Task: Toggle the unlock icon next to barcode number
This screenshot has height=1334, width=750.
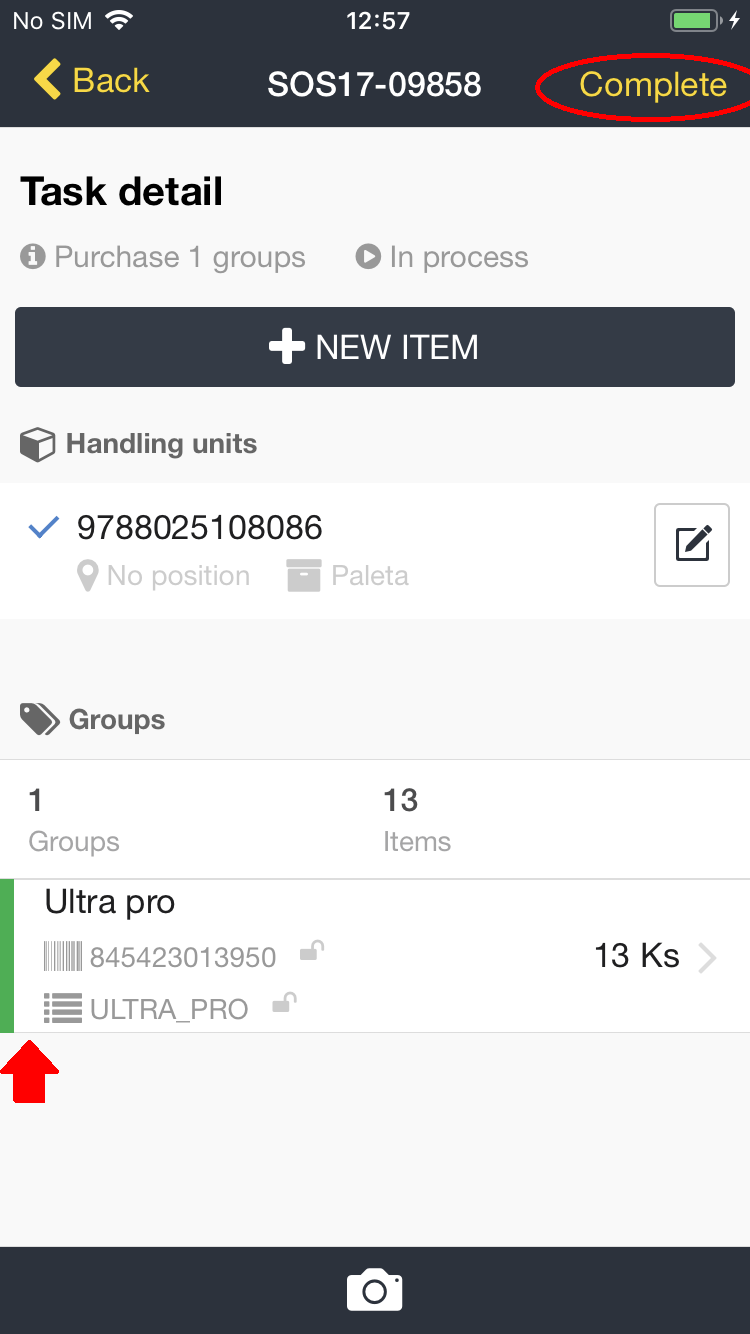Action: (x=312, y=952)
